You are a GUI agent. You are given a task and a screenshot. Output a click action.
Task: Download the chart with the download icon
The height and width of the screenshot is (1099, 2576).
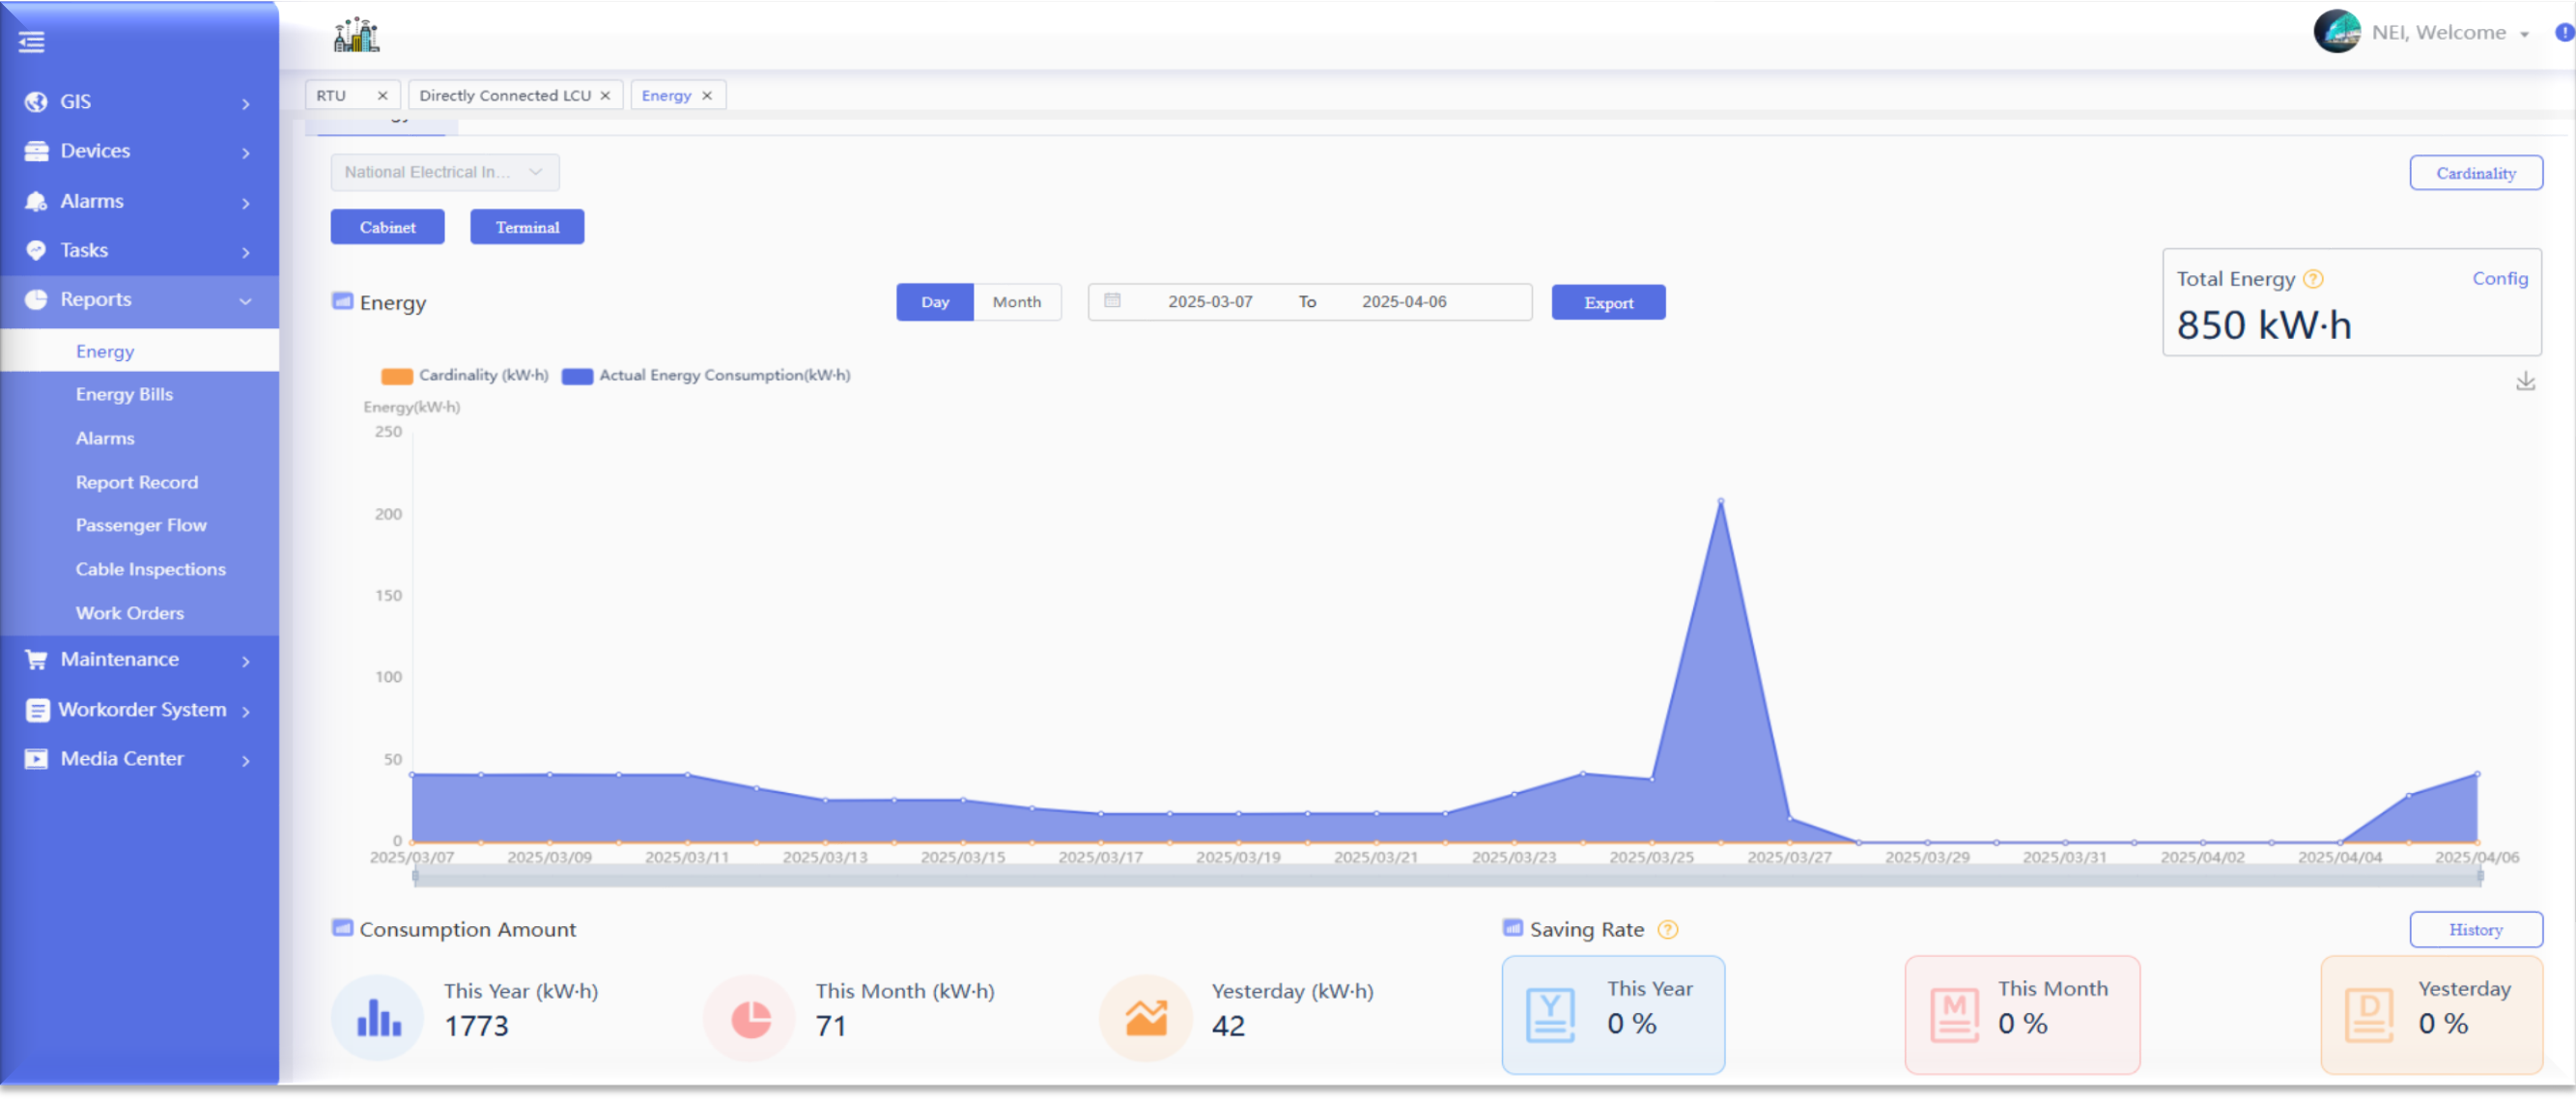[x=2525, y=381]
